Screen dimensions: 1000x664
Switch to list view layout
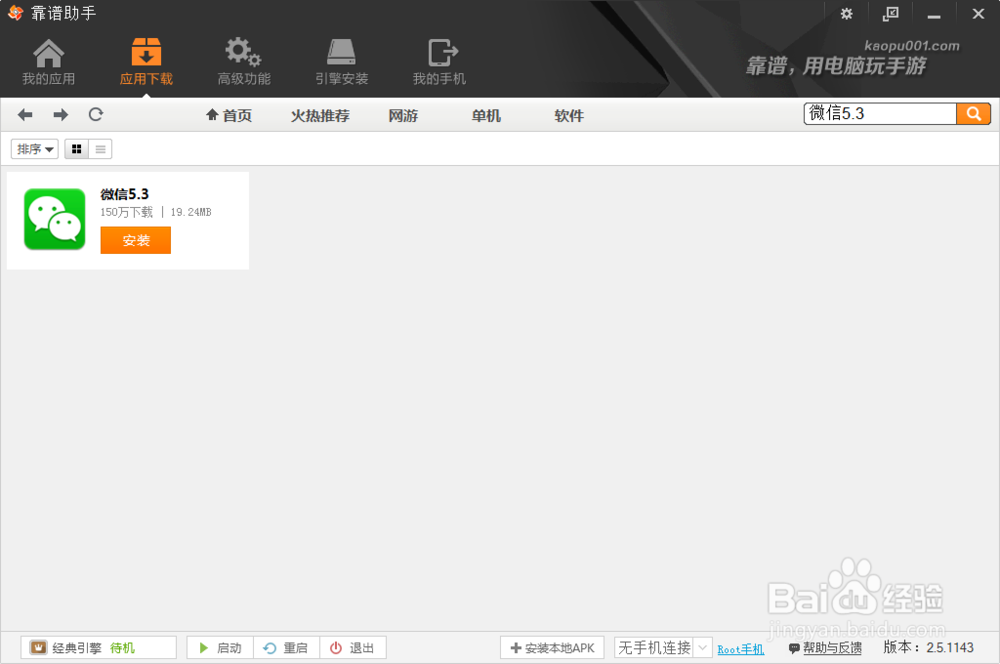coord(99,148)
